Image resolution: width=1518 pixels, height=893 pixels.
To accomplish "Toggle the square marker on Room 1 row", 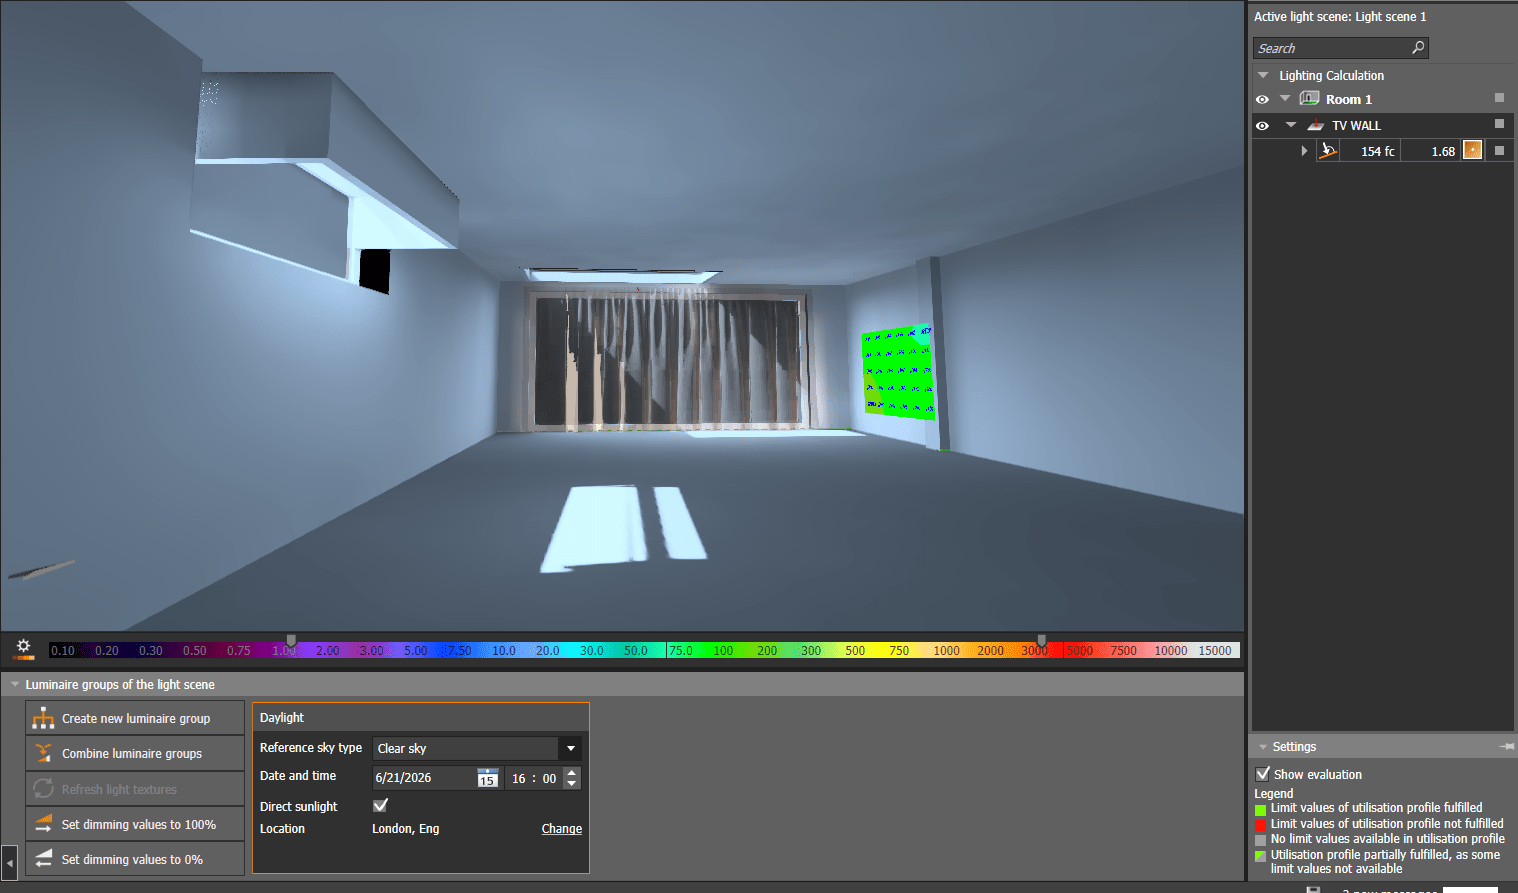I will (1499, 98).
